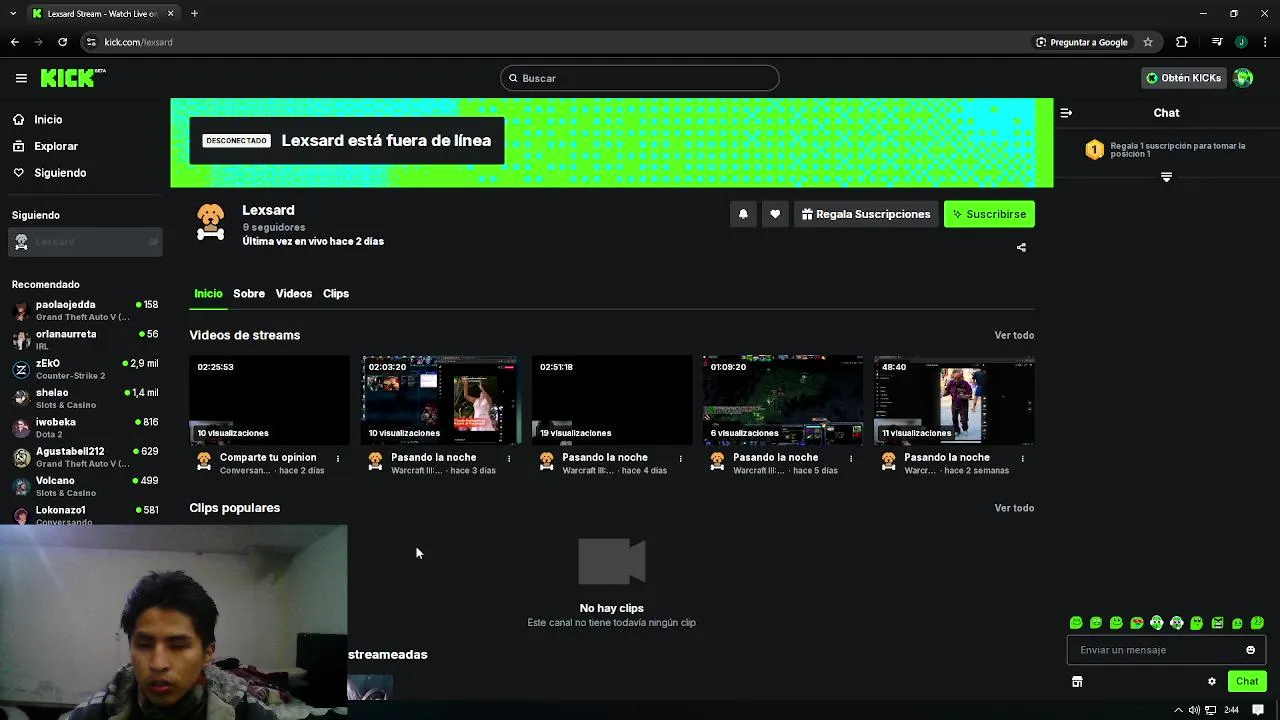The image size is (1280, 720).
Task: Click the share icon below Suscribirse
Action: pos(1021,247)
